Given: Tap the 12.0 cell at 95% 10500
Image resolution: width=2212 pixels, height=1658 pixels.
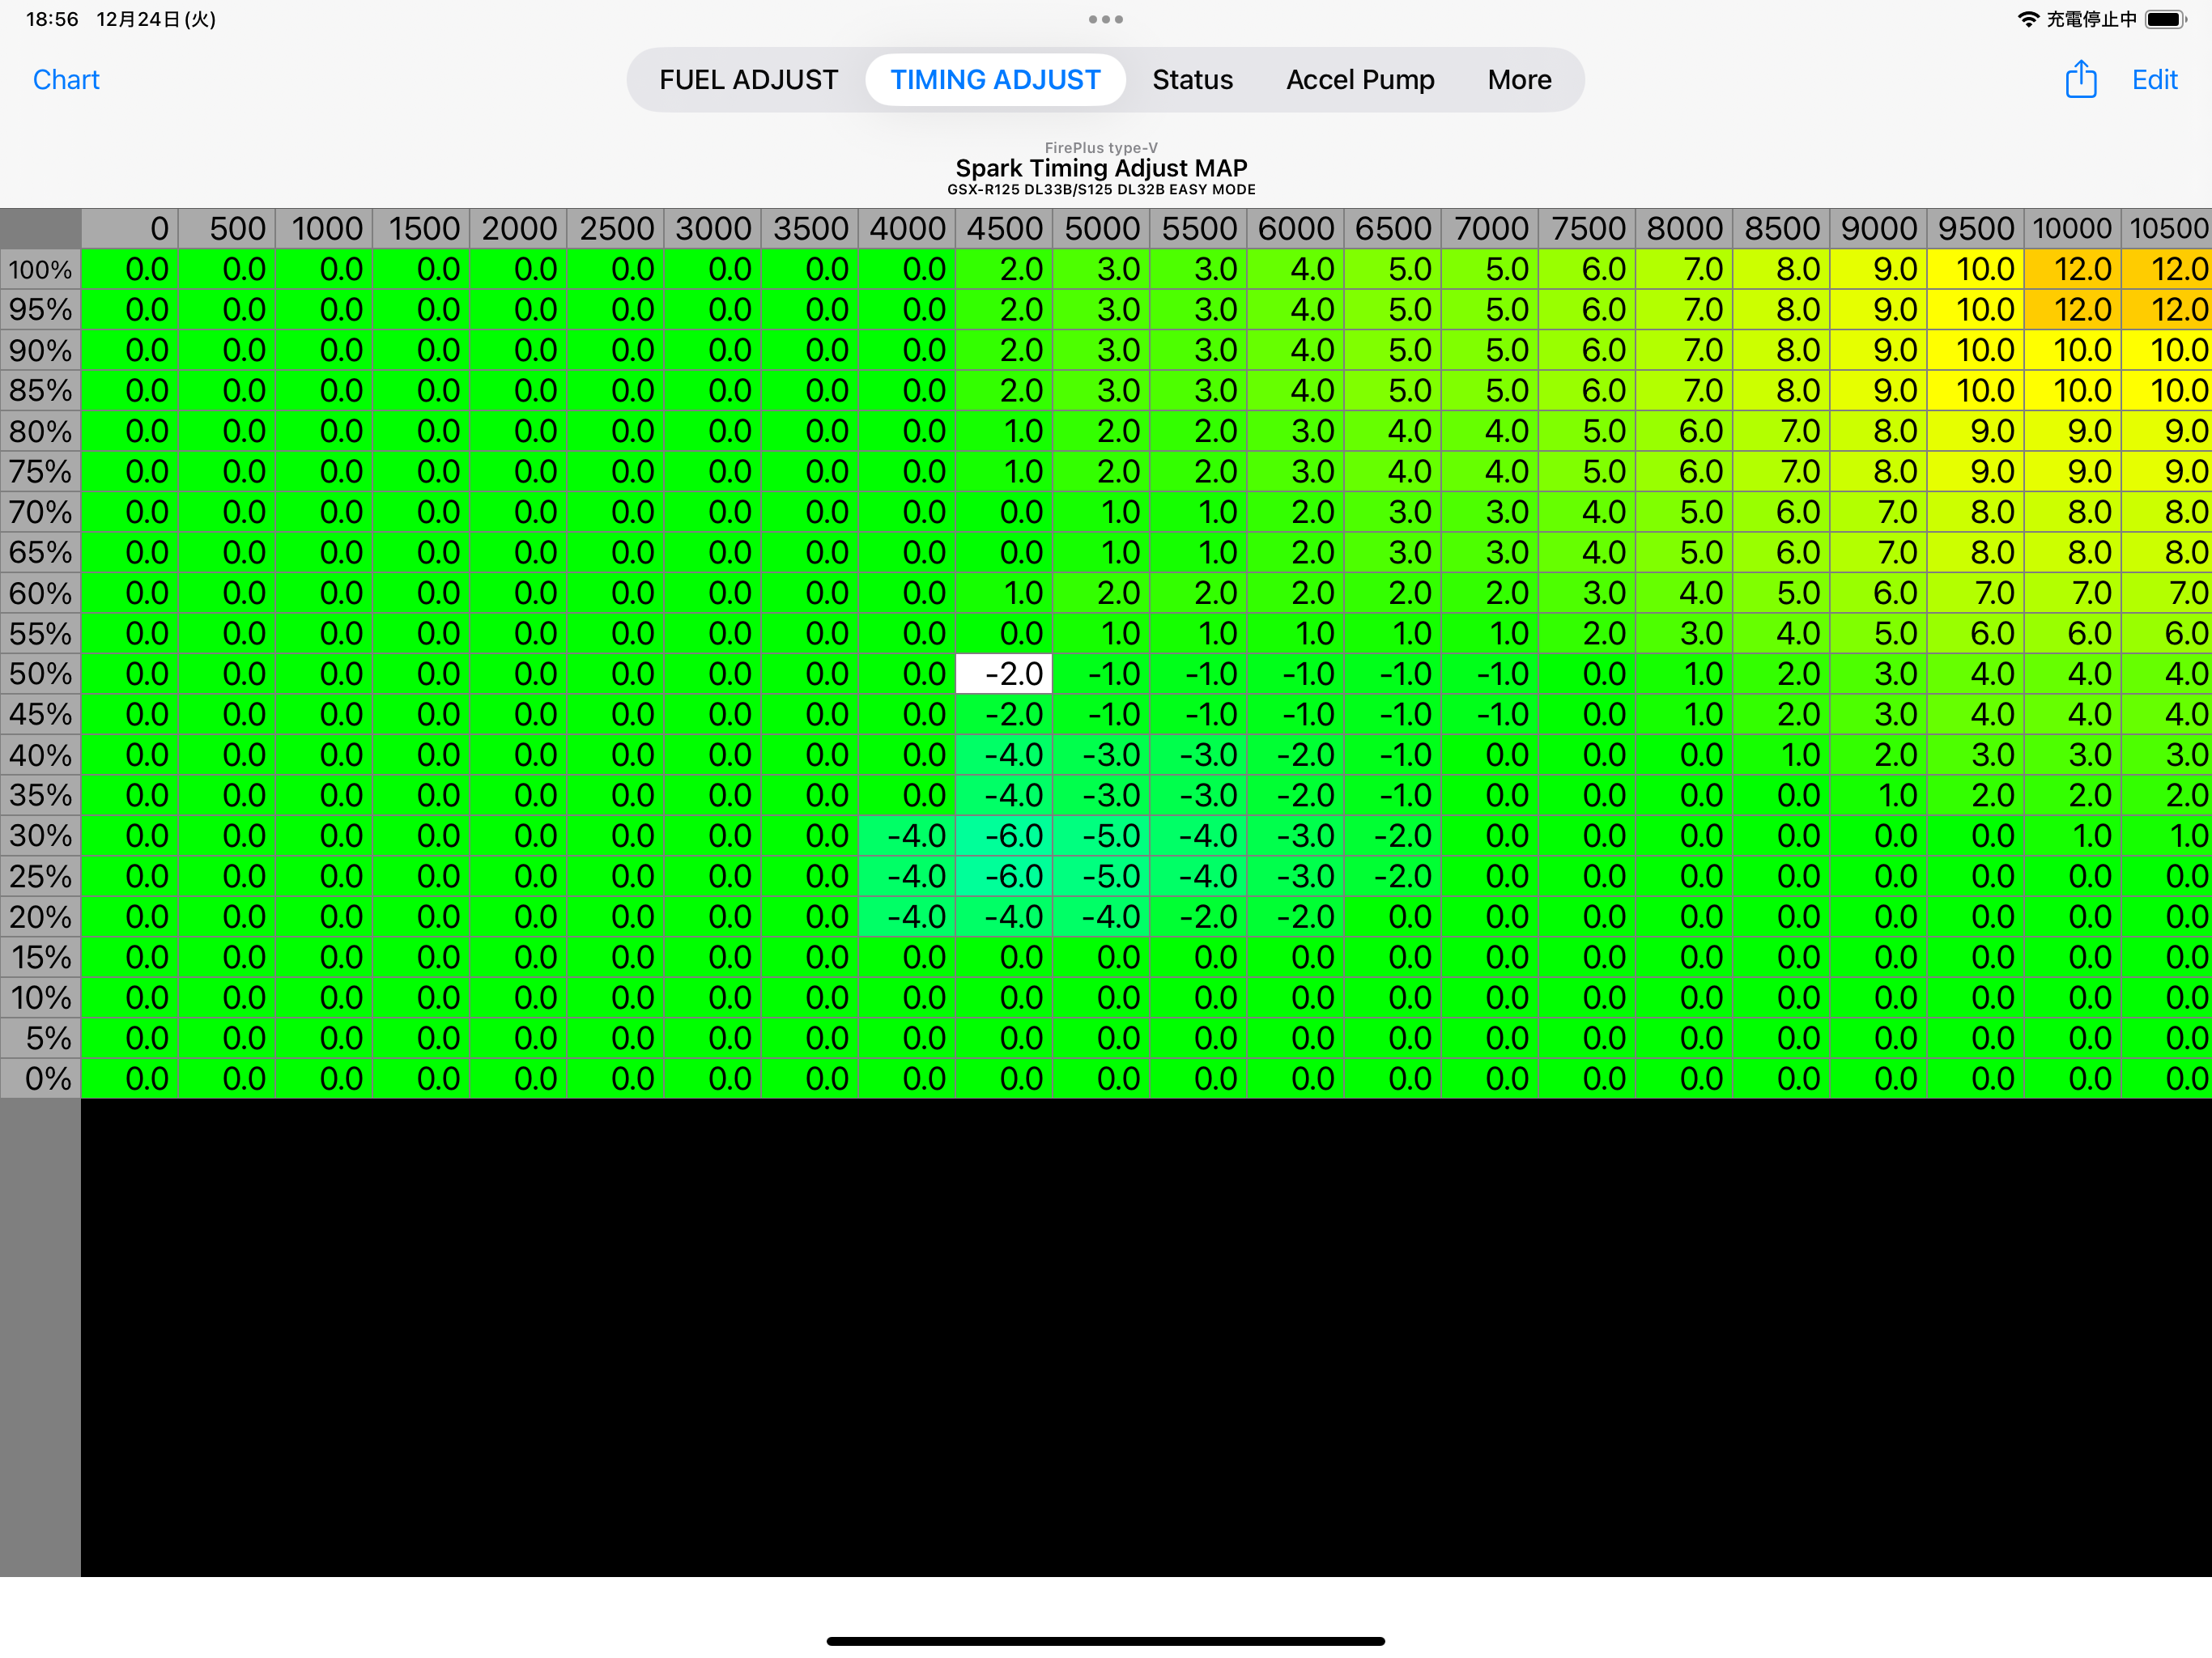Looking at the screenshot, I should [2167, 310].
